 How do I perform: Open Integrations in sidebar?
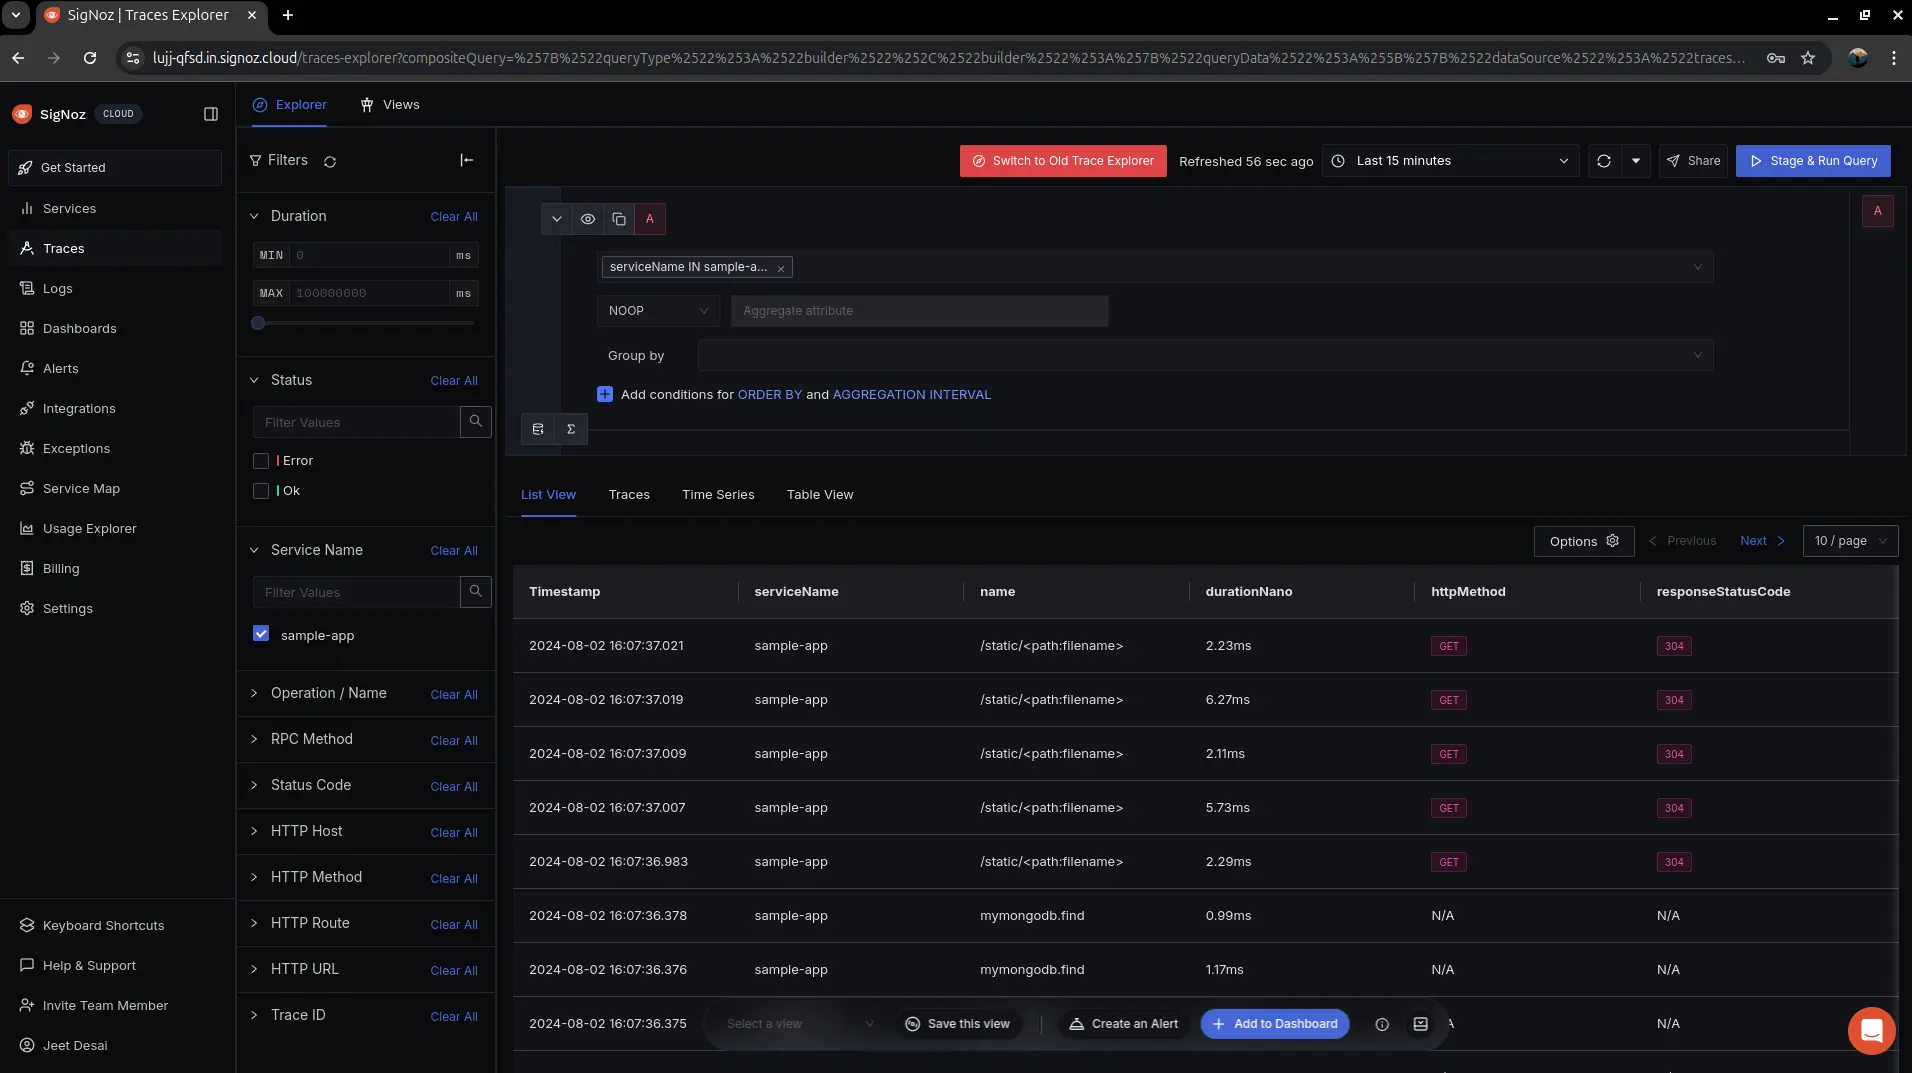[x=78, y=408]
